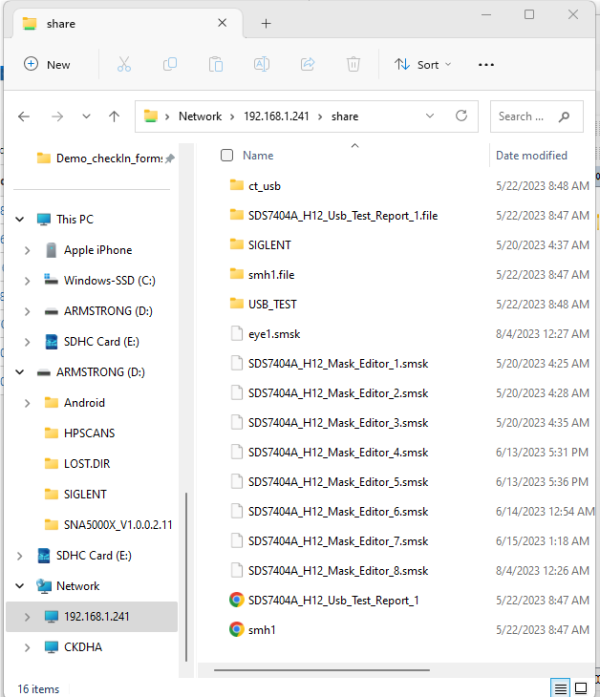The height and width of the screenshot is (697, 600).
Task: Add a new File Explorer tab
Action: pyautogui.click(x=266, y=23)
